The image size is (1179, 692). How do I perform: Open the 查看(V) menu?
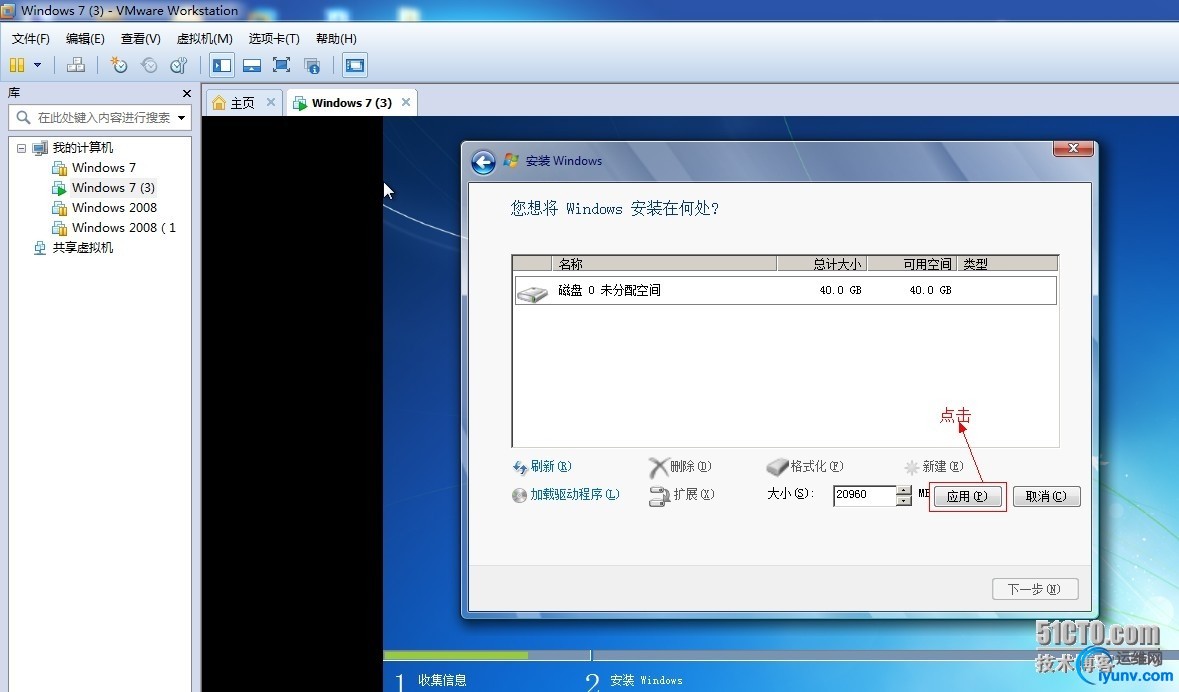pos(141,38)
